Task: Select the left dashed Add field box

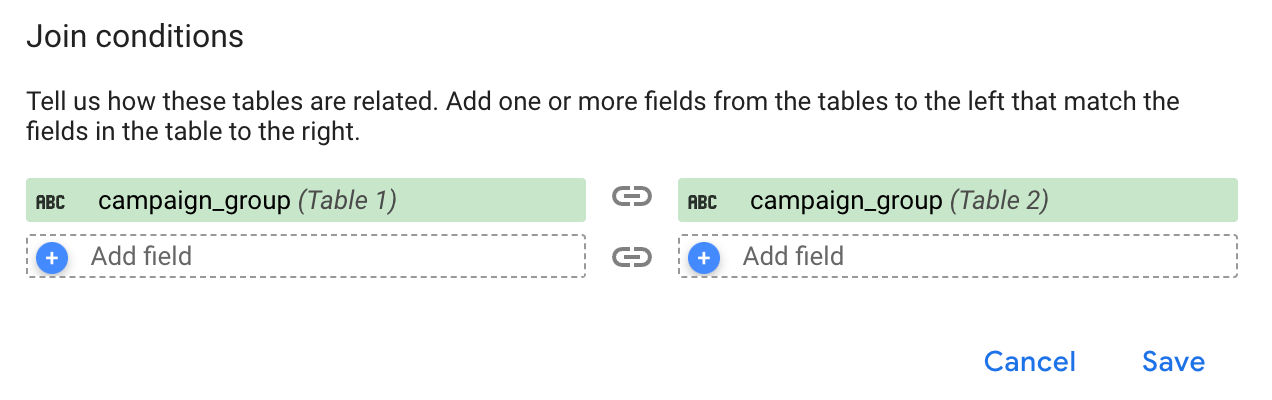Action: coord(306,256)
